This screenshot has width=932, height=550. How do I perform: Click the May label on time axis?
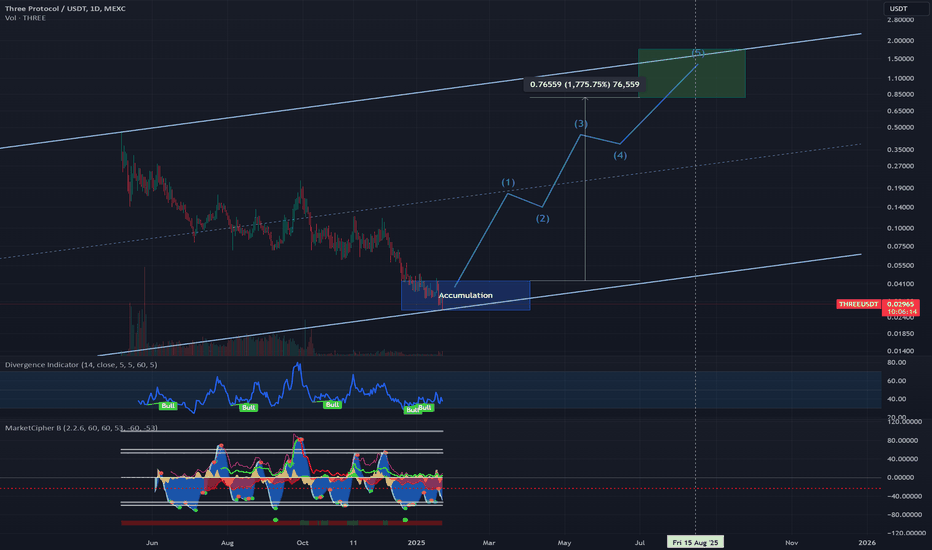[564, 543]
